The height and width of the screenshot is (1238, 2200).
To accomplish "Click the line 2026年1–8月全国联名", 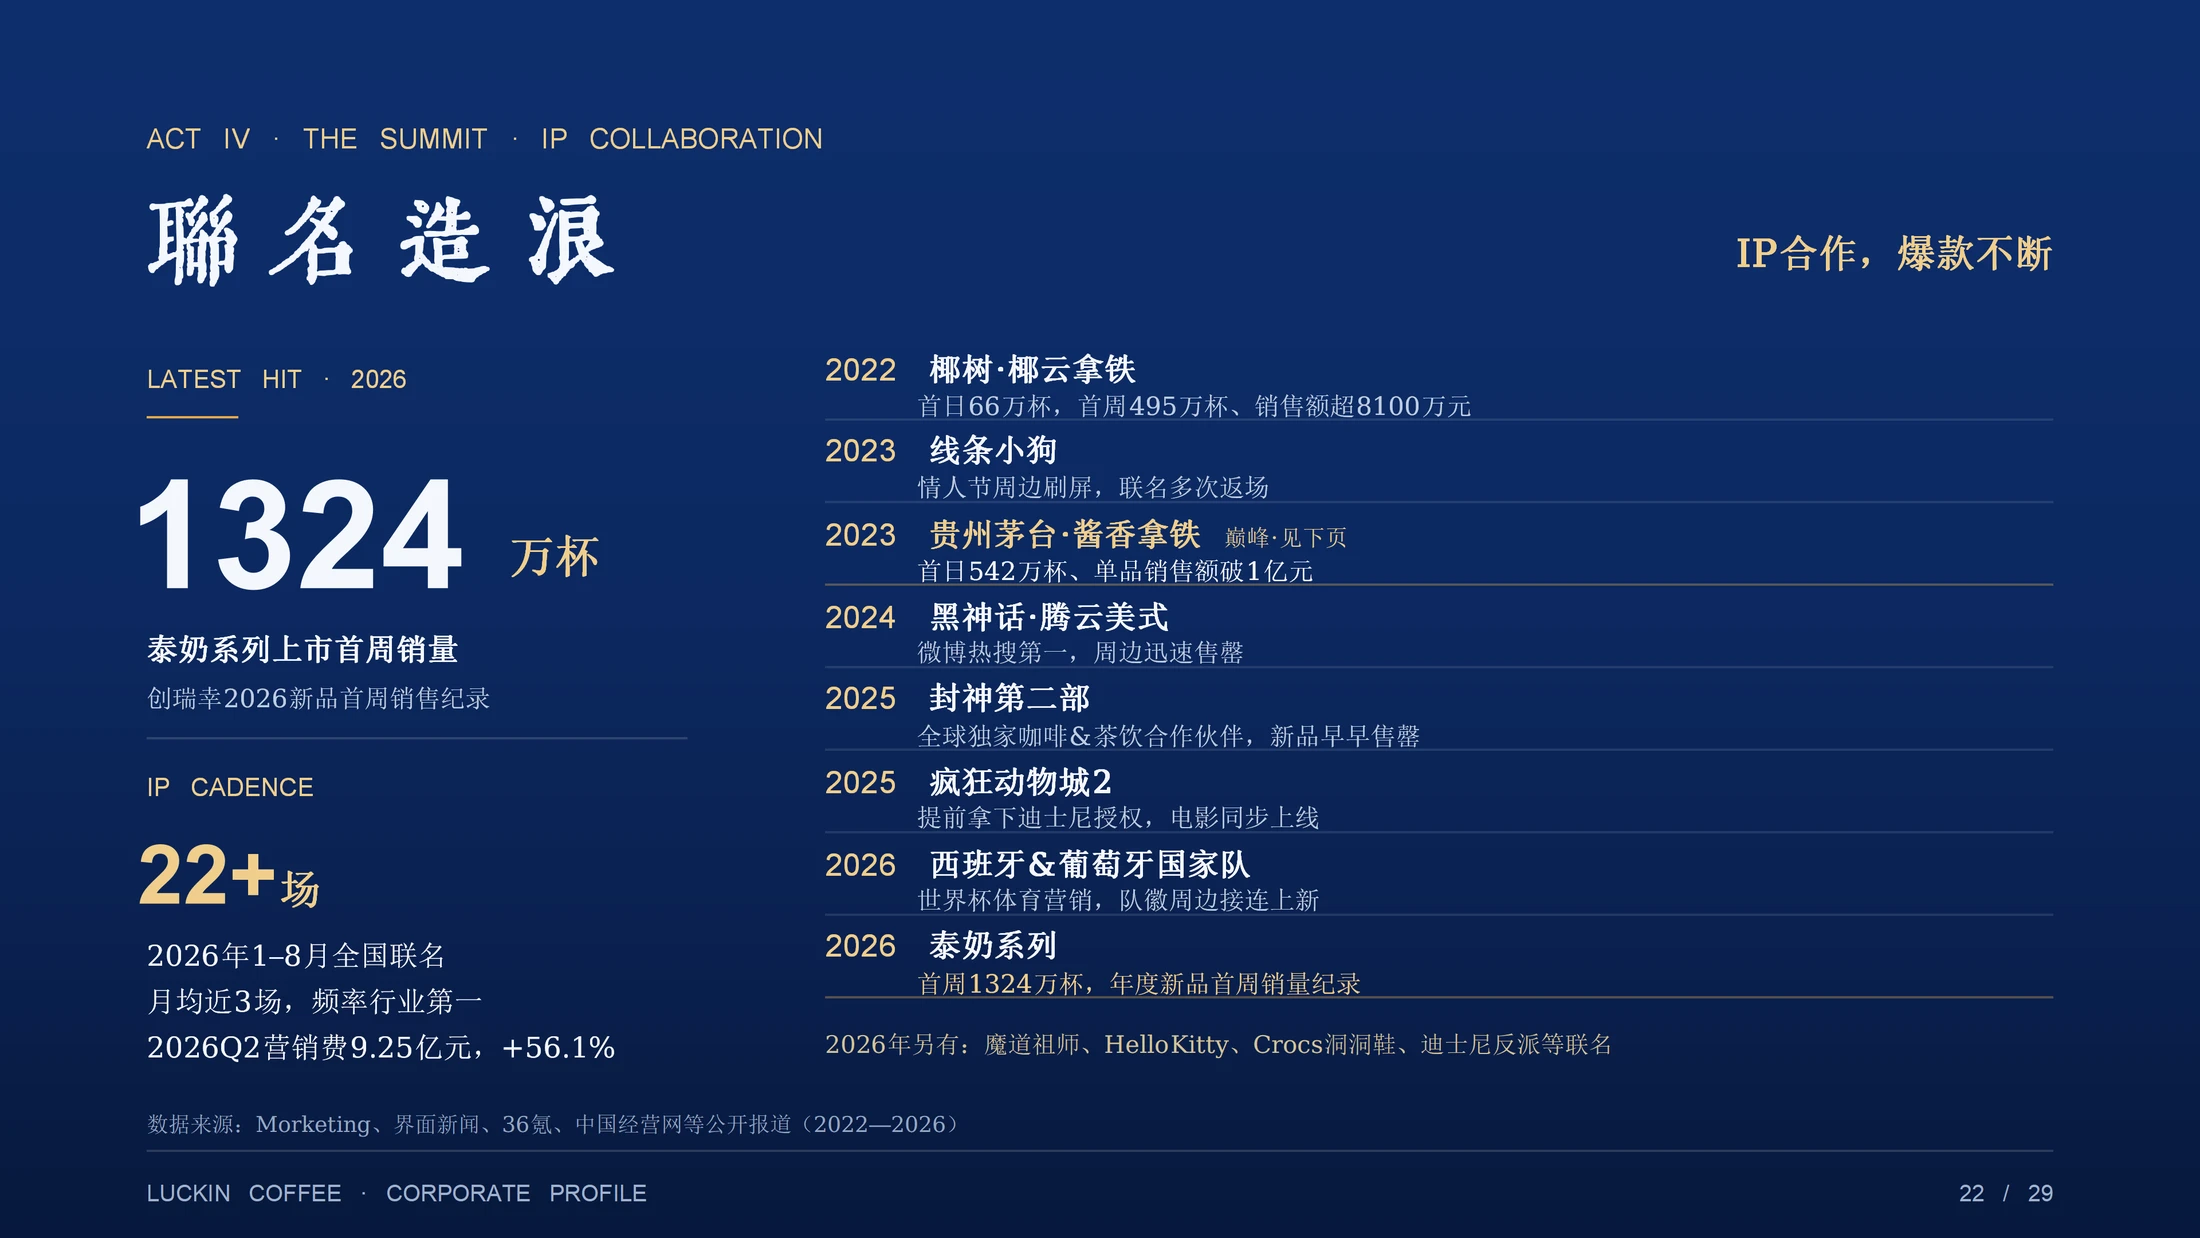I will coord(296,956).
